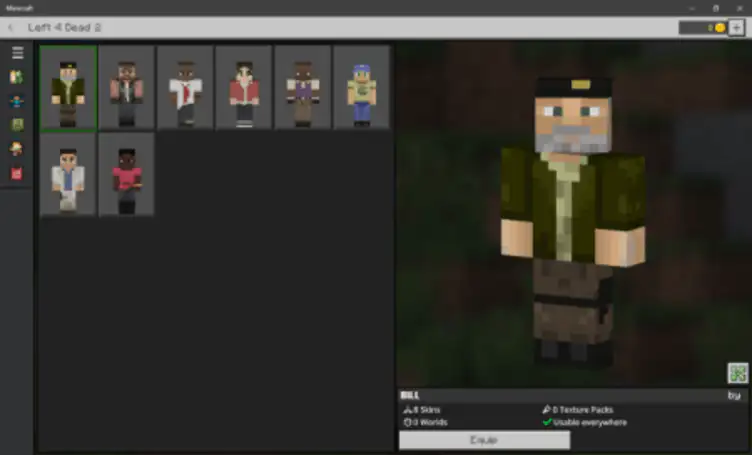Image resolution: width=752 pixels, height=455 pixels.
Task: Open the two-characters sidebar icon
Action: coord(17,77)
